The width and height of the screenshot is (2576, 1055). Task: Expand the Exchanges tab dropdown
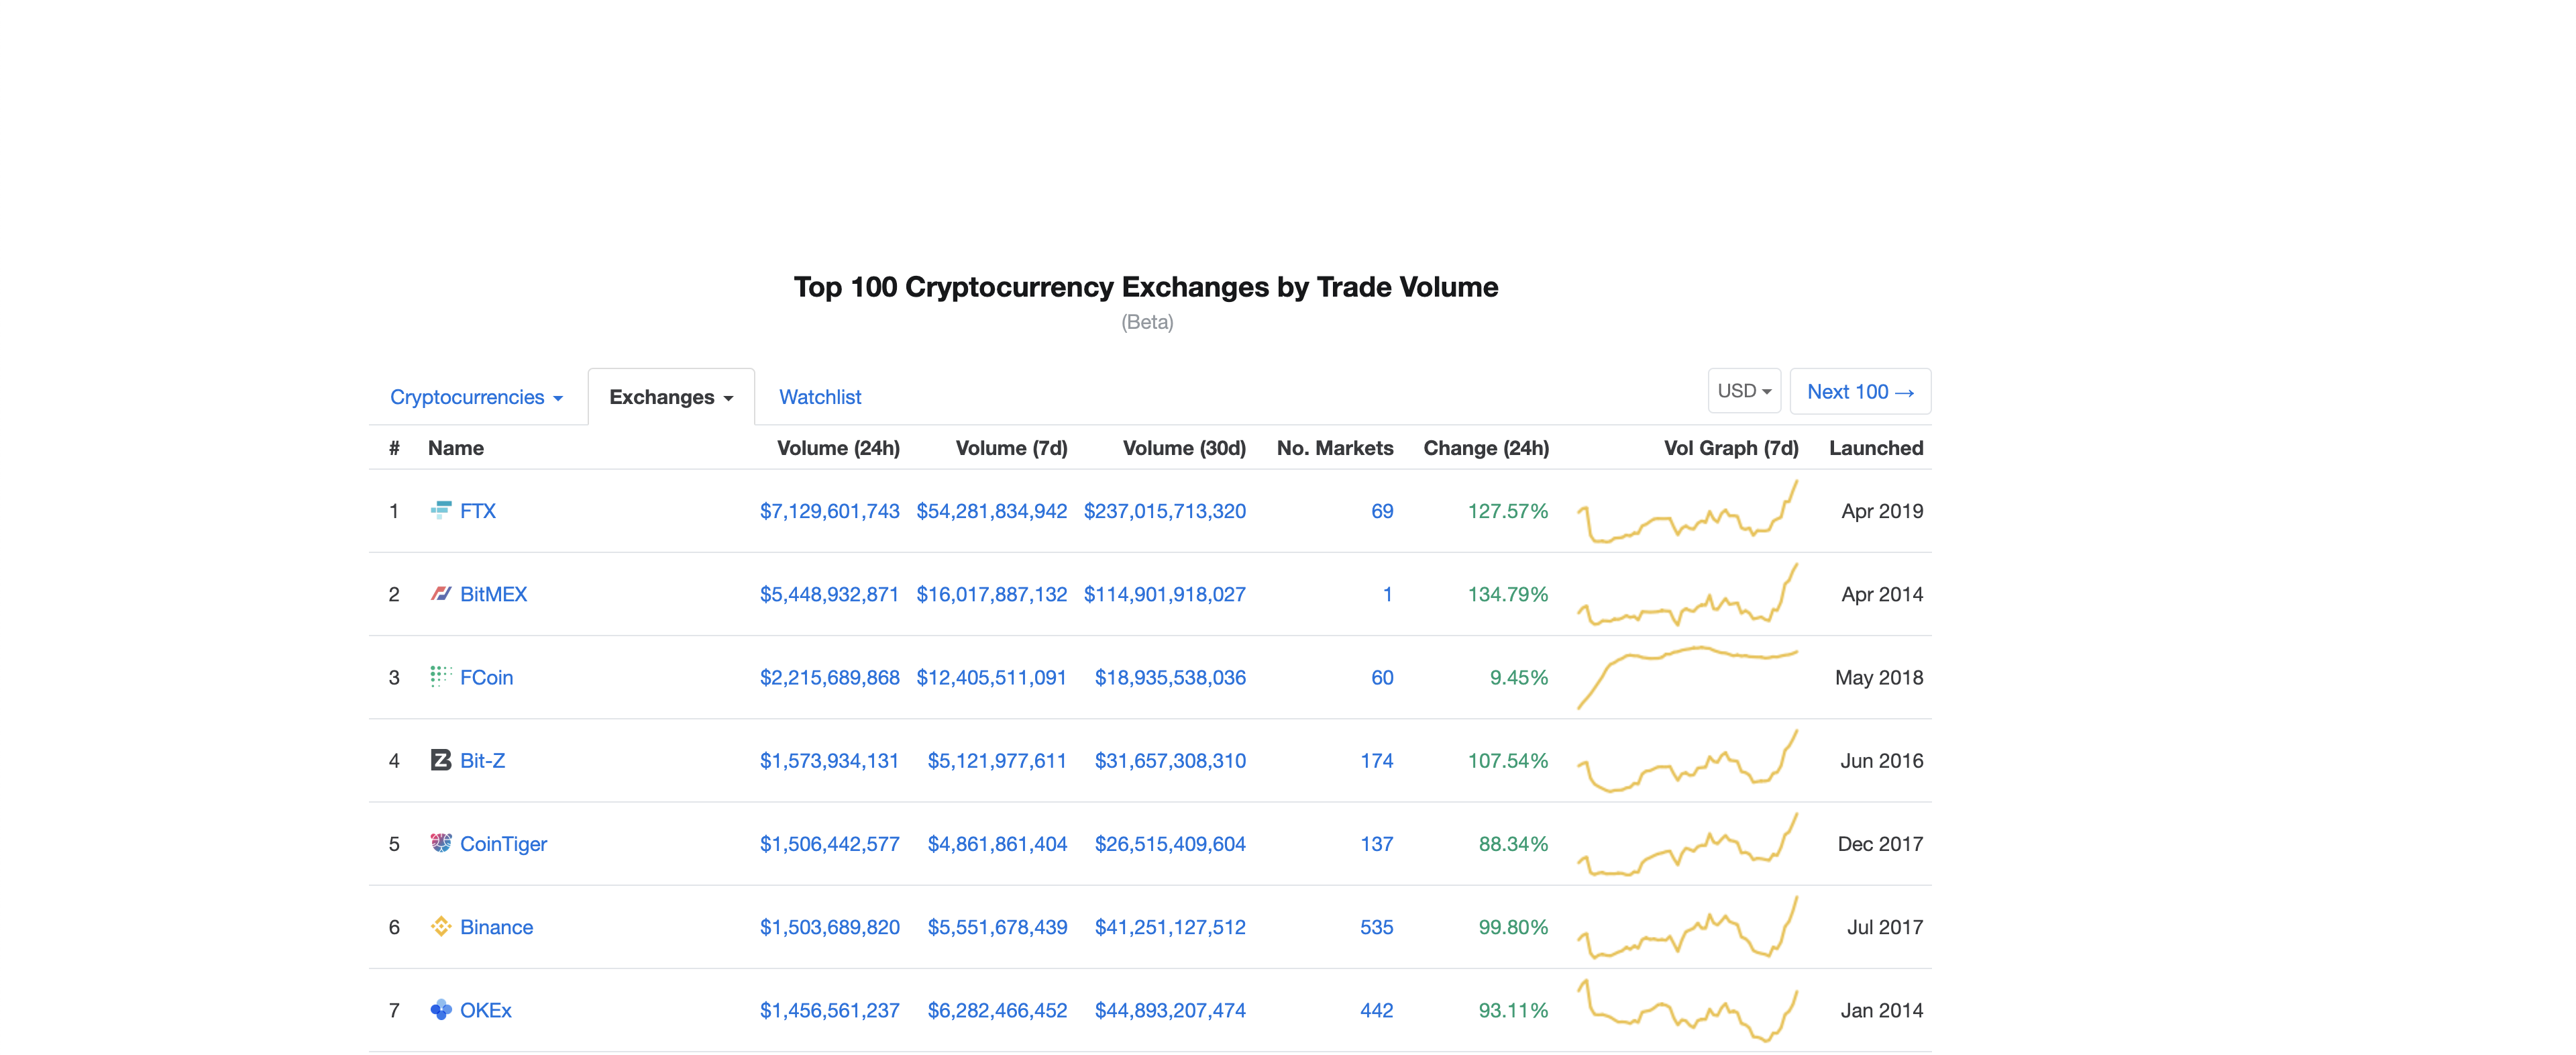(x=670, y=397)
